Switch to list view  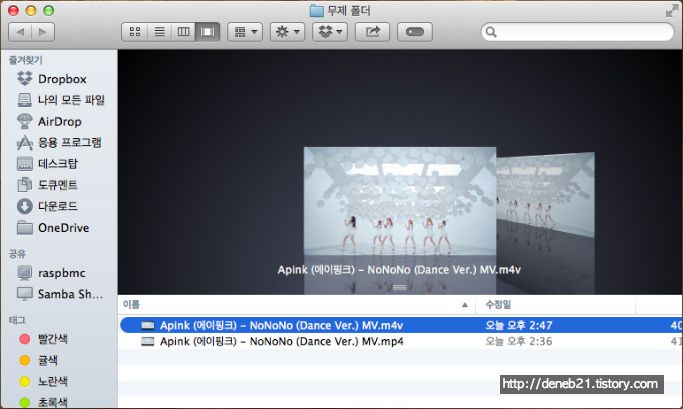point(159,32)
